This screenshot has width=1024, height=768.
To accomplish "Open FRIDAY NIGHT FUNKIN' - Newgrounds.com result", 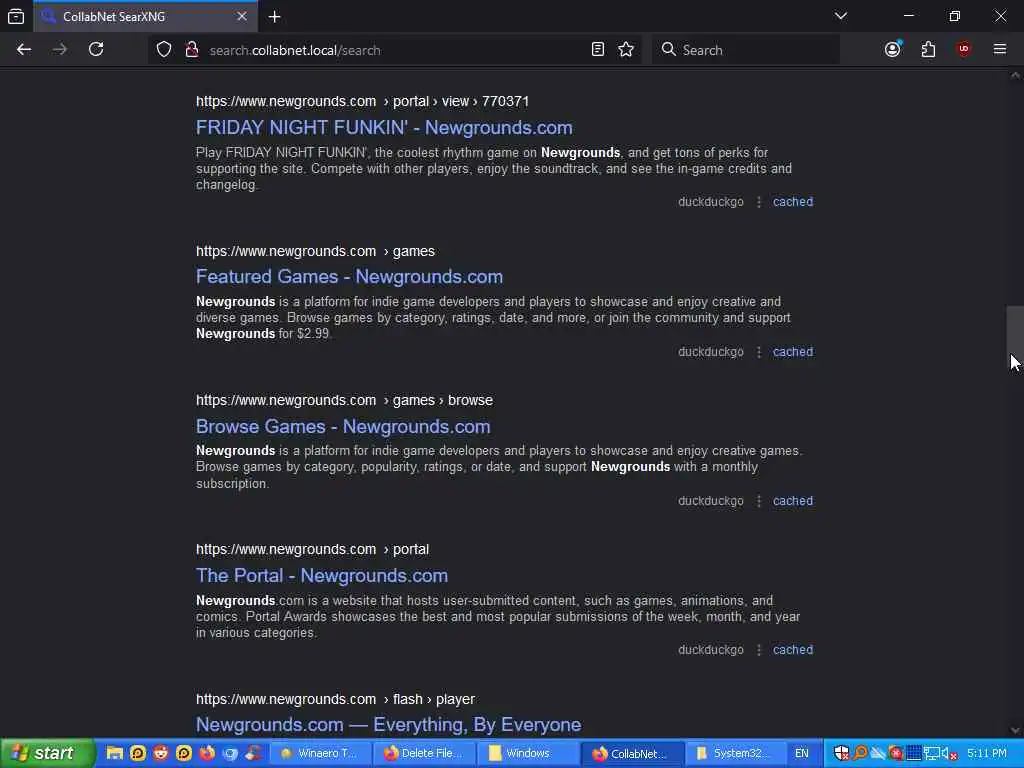I will coord(384,127).
